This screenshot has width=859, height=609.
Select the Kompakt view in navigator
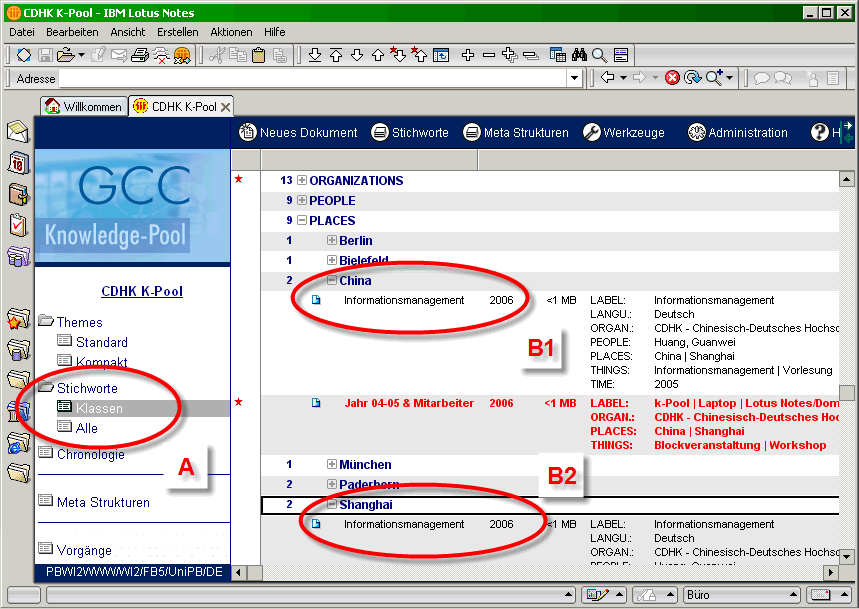(101, 362)
